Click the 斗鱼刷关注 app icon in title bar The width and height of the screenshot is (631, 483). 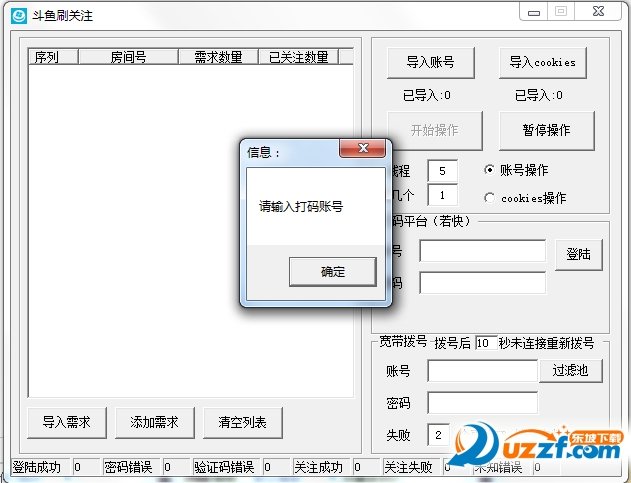coord(18,15)
